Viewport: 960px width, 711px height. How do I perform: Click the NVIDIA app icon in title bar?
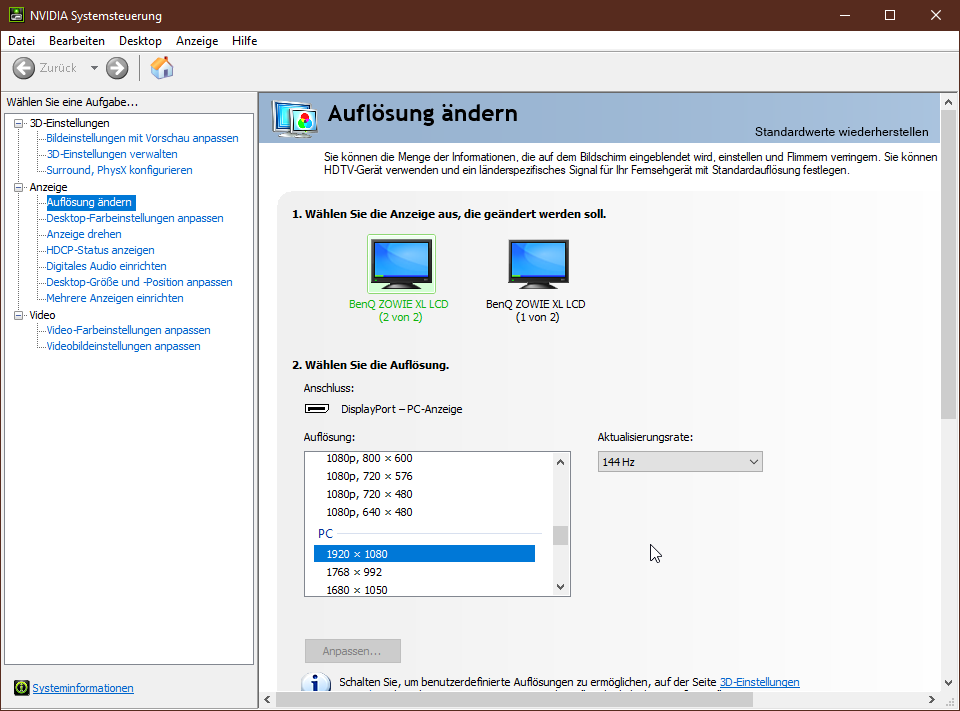pos(16,15)
